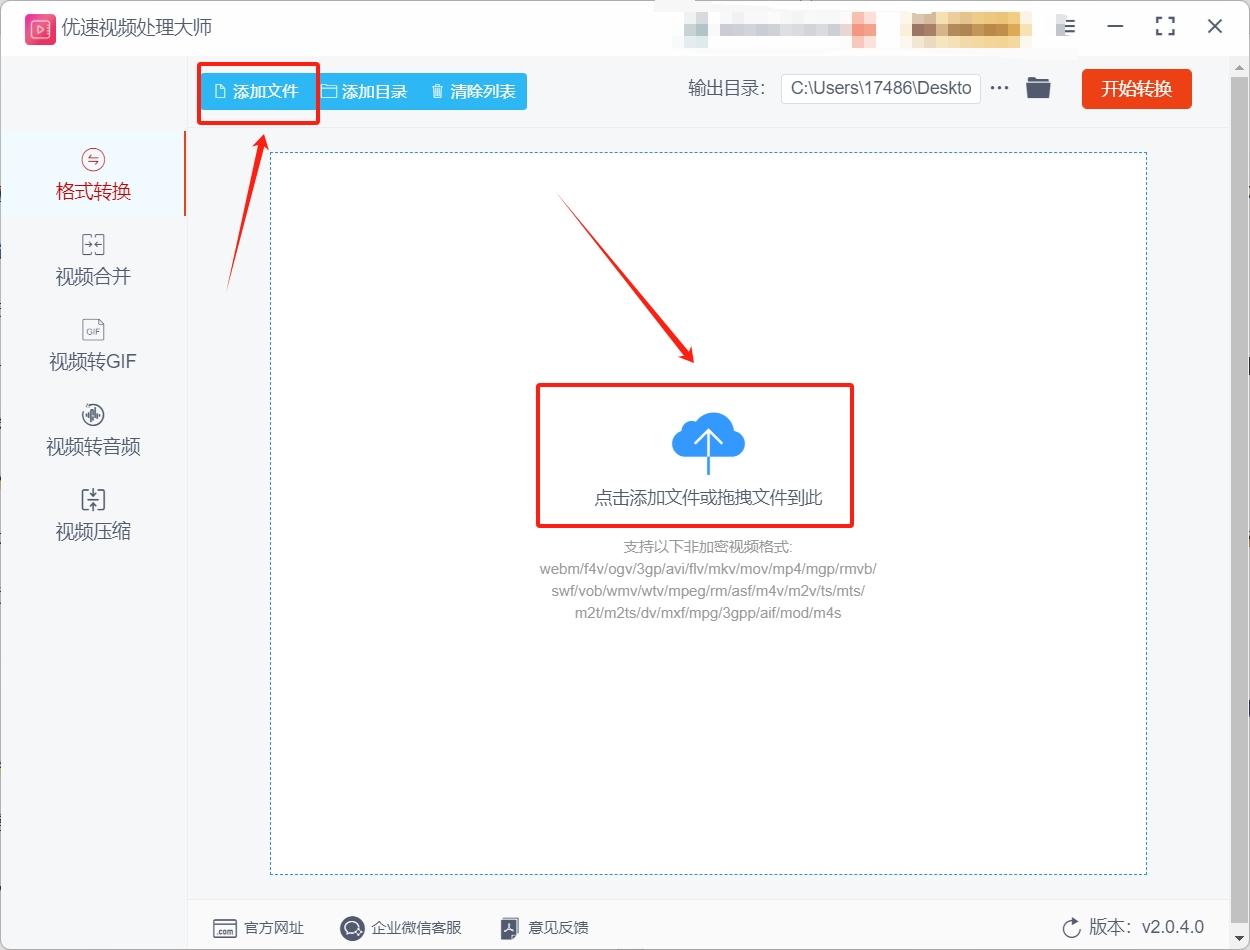Click the file drop upload area
The width and height of the screenshot is (1250, 950).
click(x=695, y=455)
